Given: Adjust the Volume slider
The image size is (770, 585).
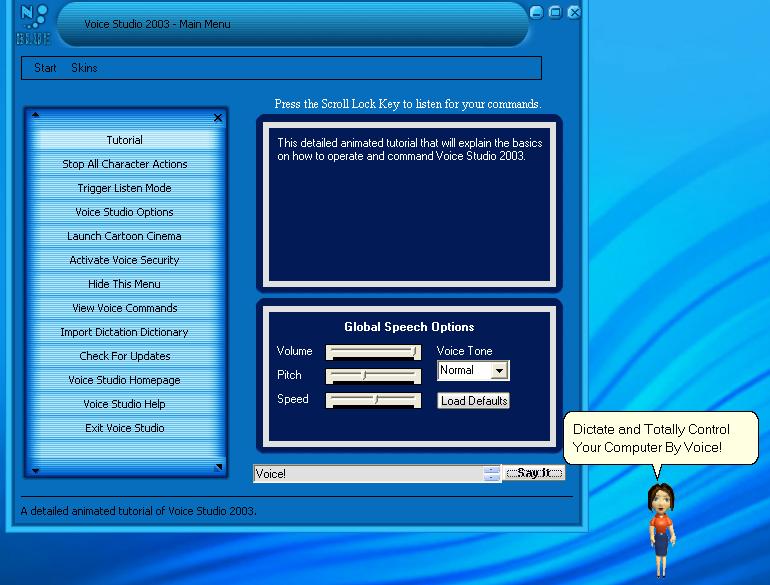Looking at the screenshot, I should click(373, 352).
